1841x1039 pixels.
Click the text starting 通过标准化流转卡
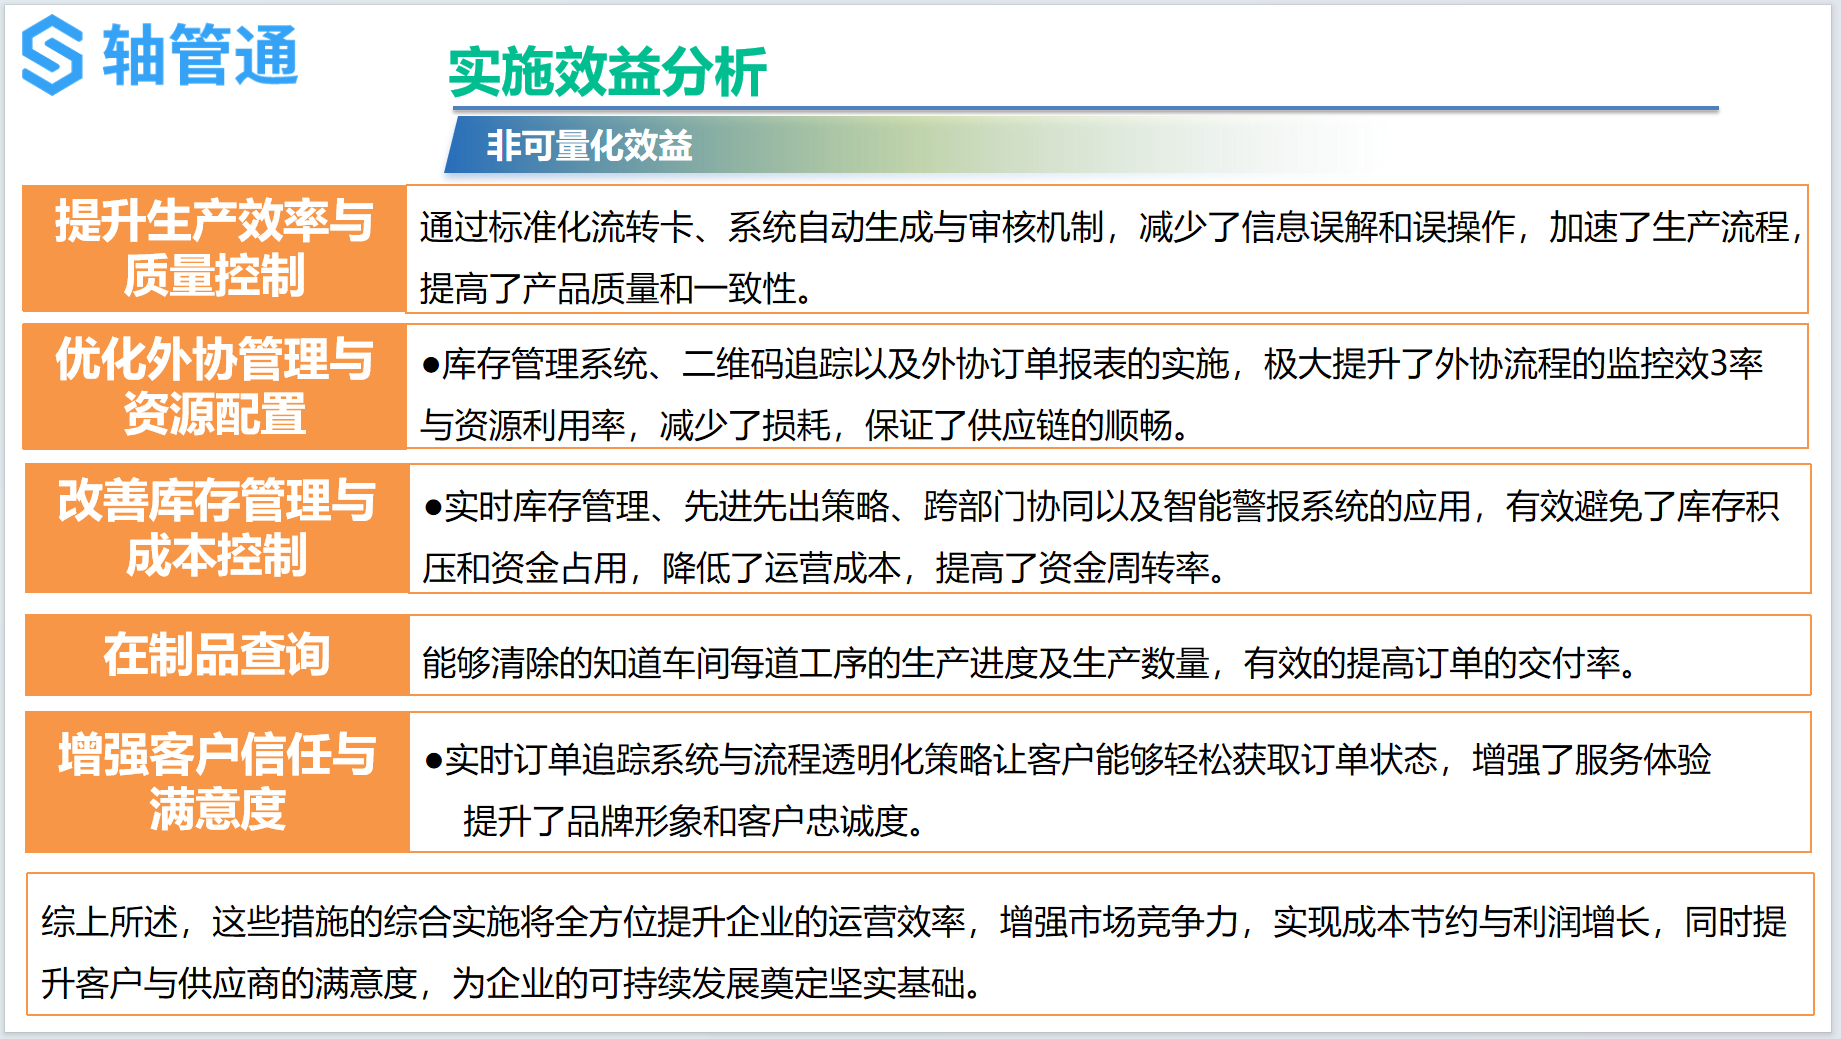[x=1112, y=227]
